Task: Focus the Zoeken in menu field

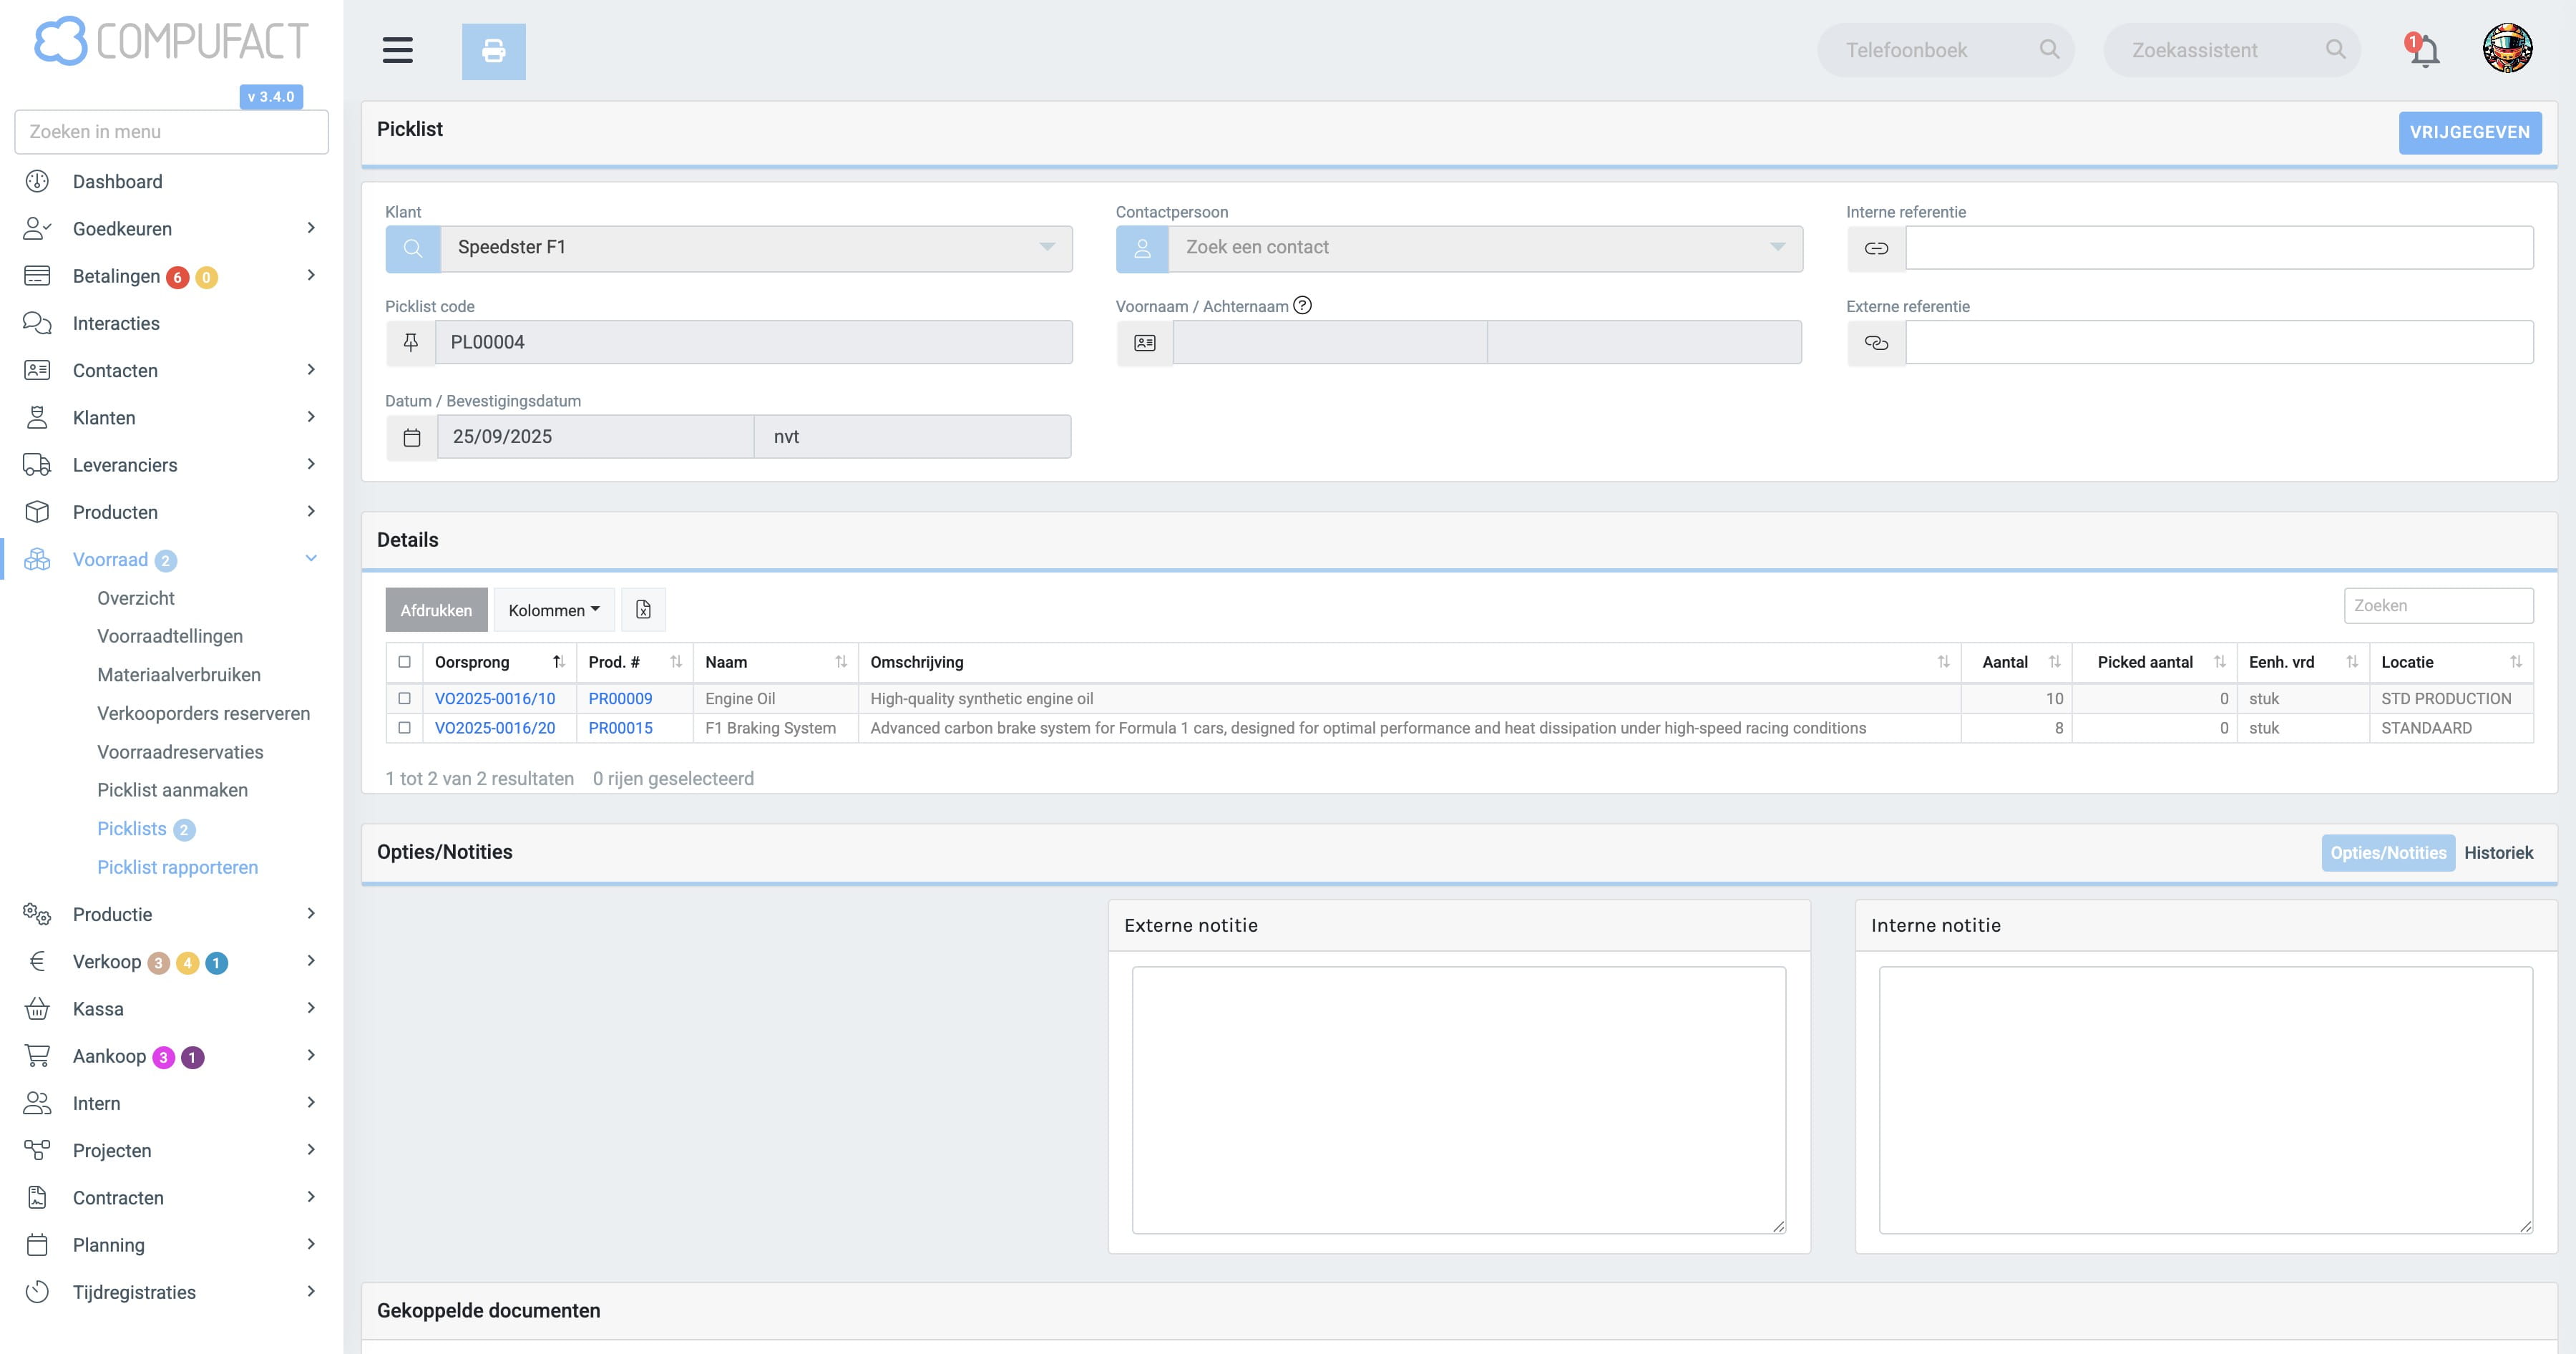Action: [171, 132]
